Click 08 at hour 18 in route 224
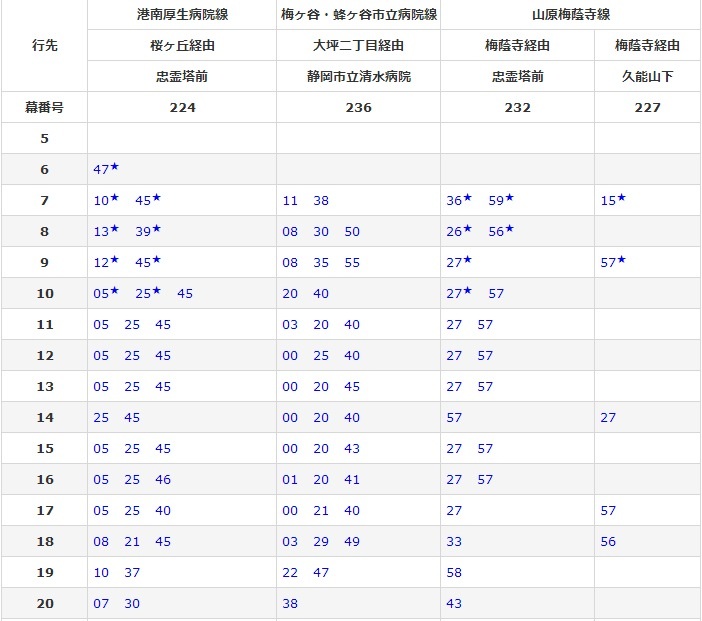The height and width of the screenshot is (621, 702). pyautogui.click(x=101, y=542)
